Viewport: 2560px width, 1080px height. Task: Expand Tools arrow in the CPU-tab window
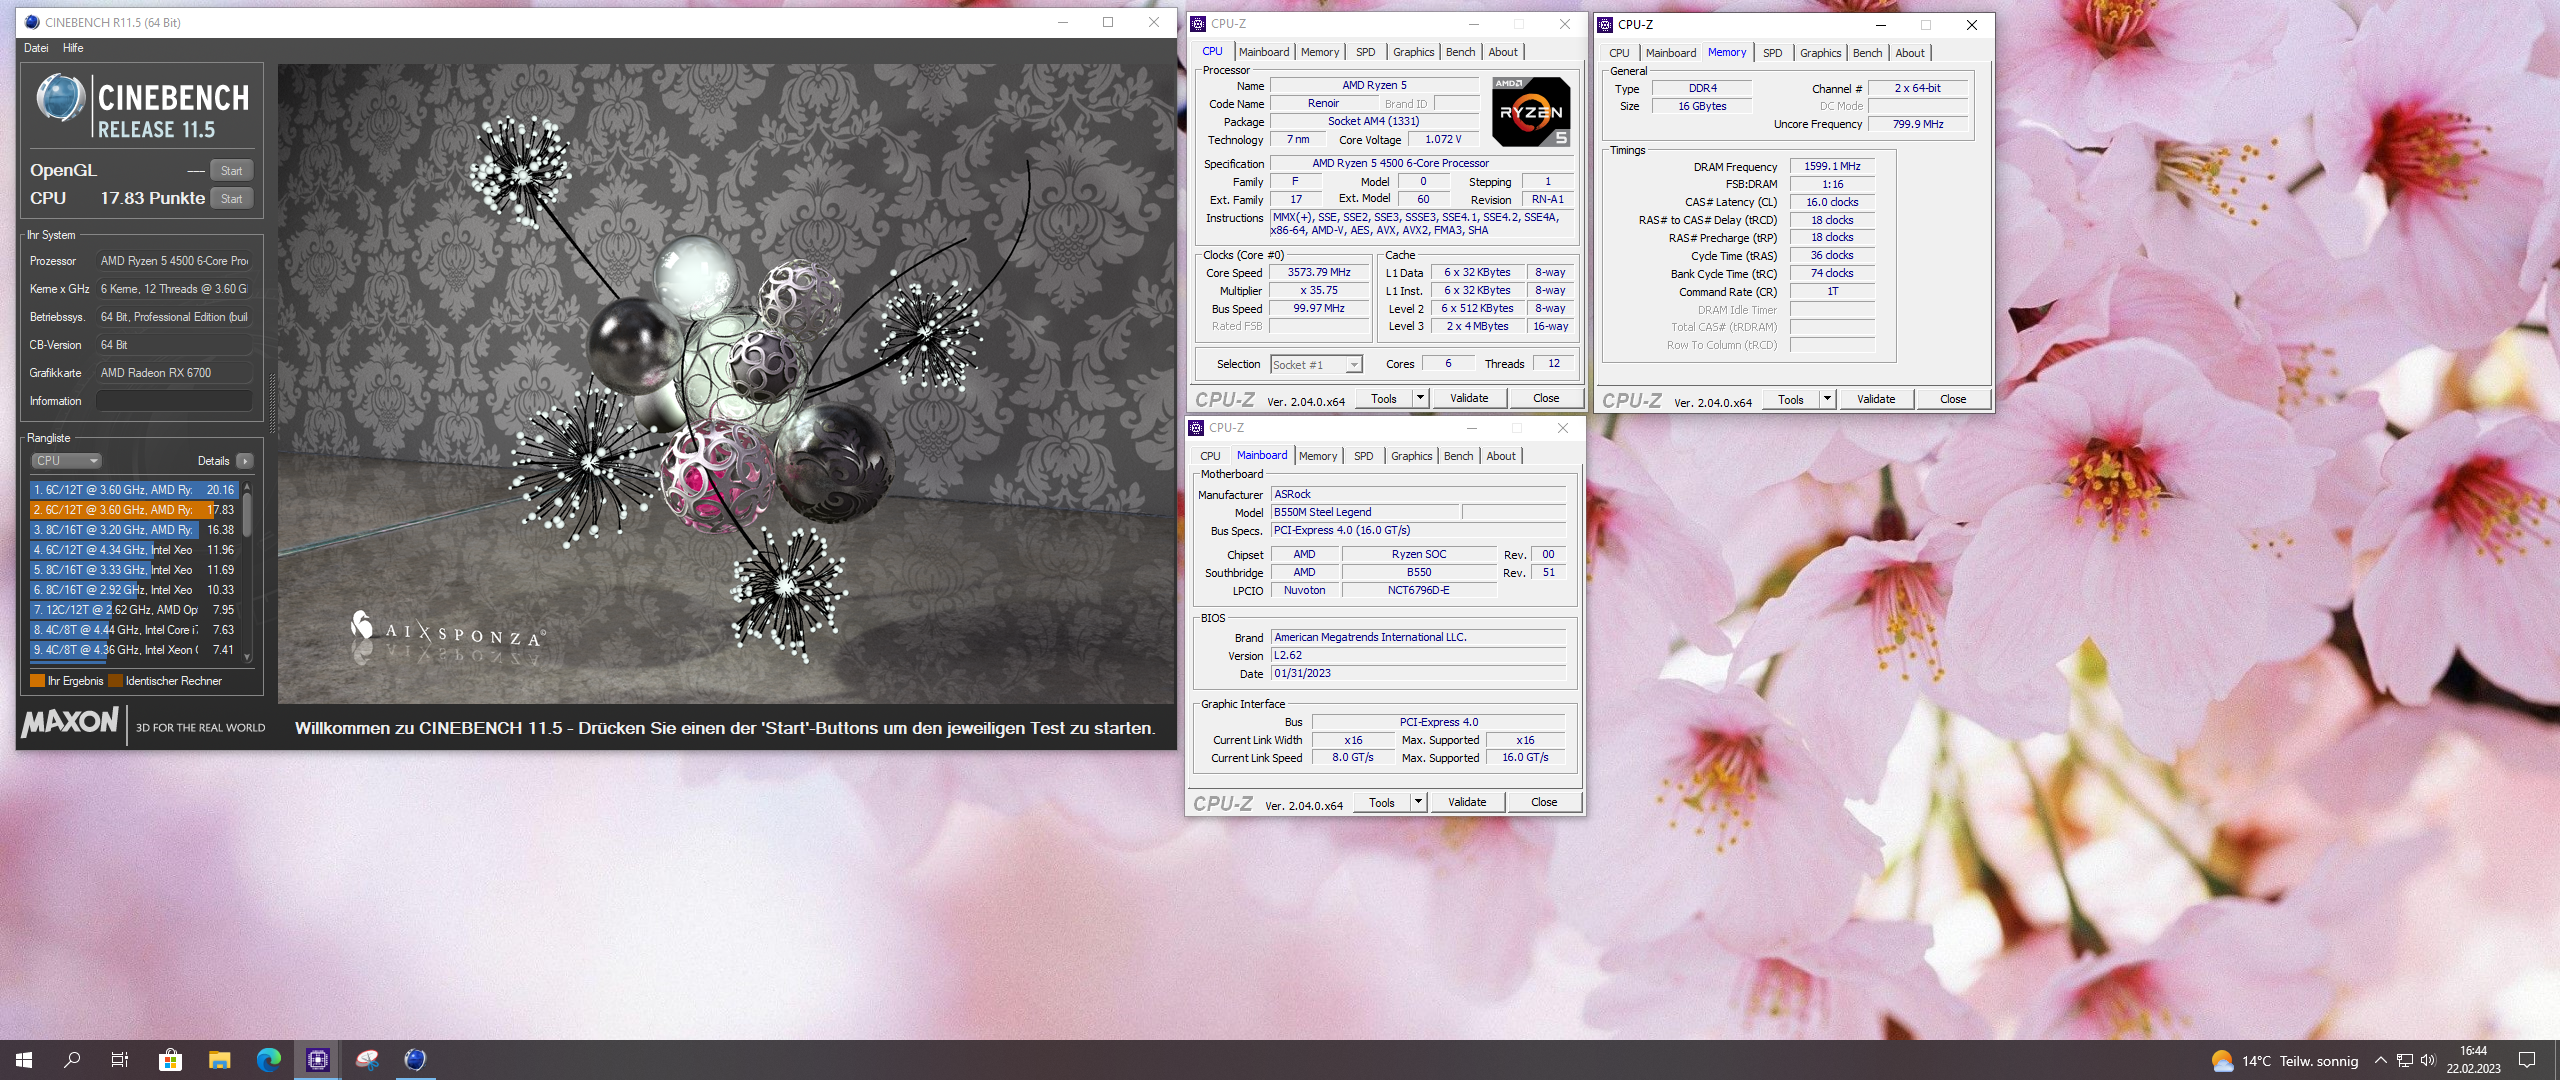coord(1420,398)
